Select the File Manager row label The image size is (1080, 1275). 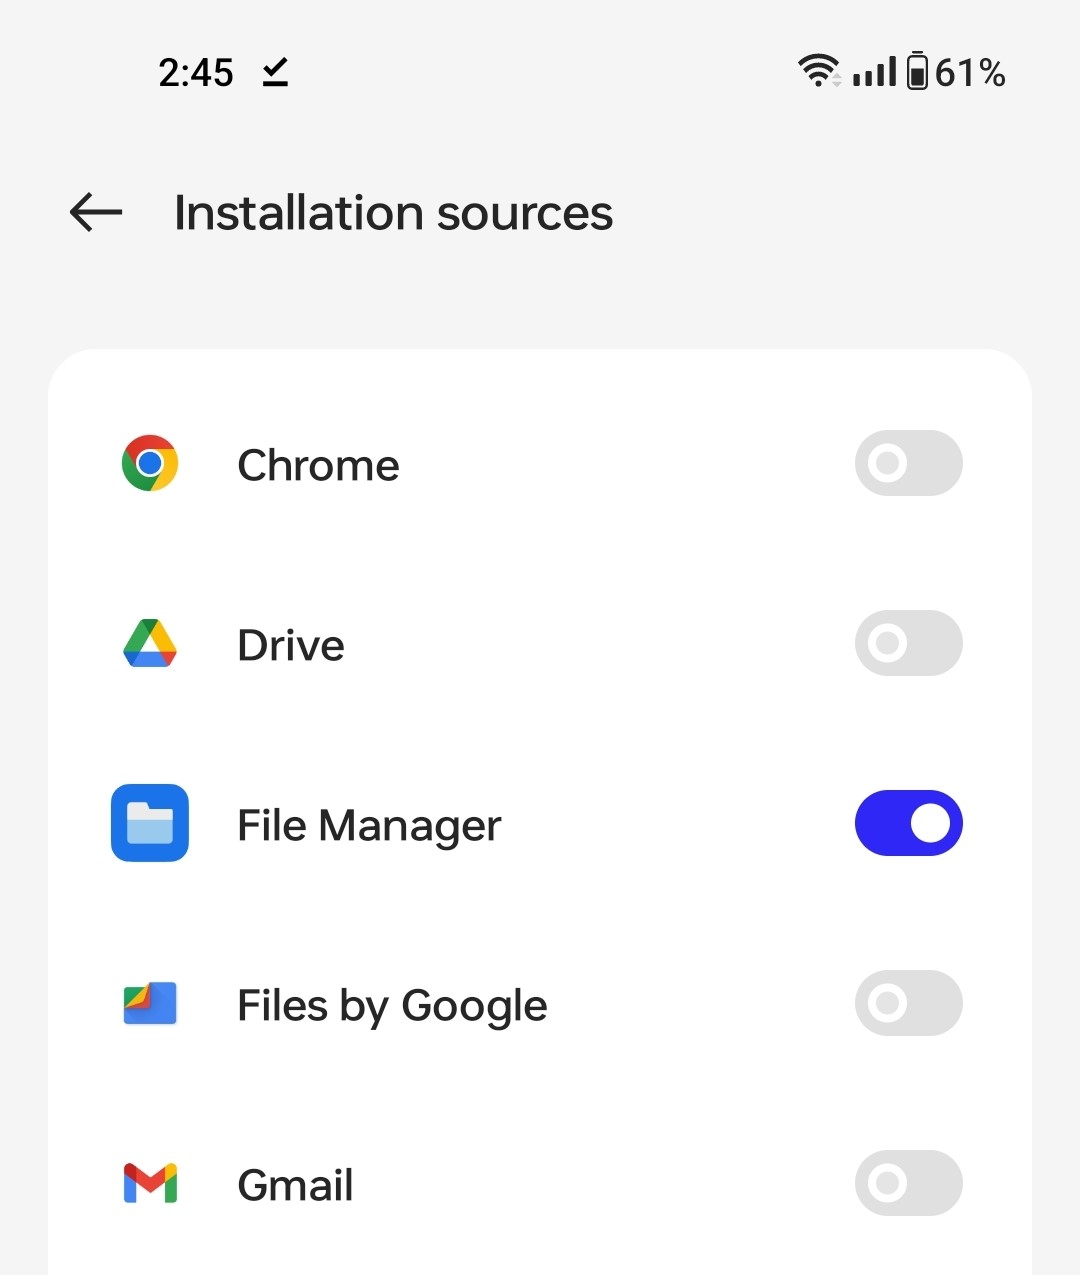[x=368, y=823]
